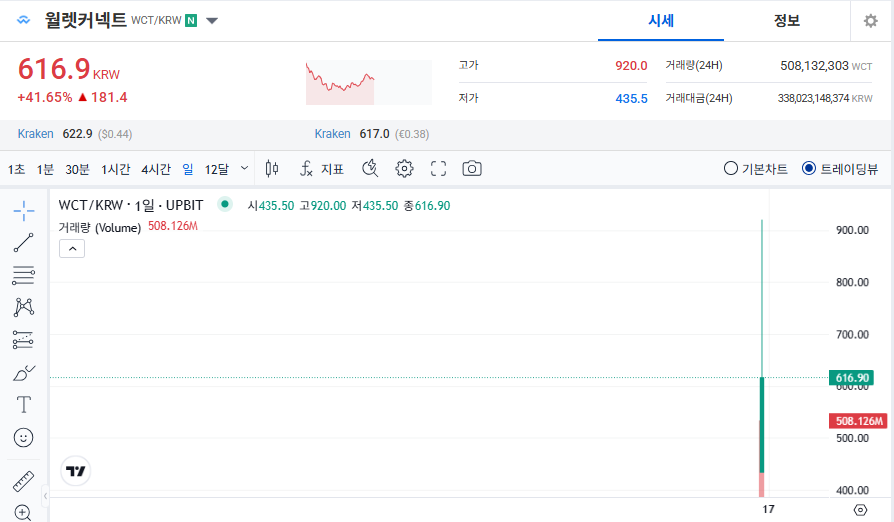Open the emoji icons tool

23,438
